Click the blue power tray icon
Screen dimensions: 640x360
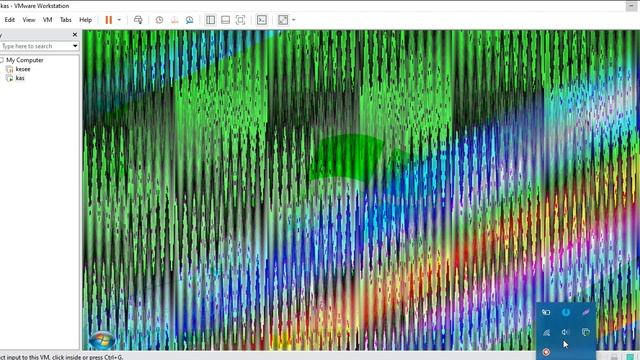tap(566, 313)
